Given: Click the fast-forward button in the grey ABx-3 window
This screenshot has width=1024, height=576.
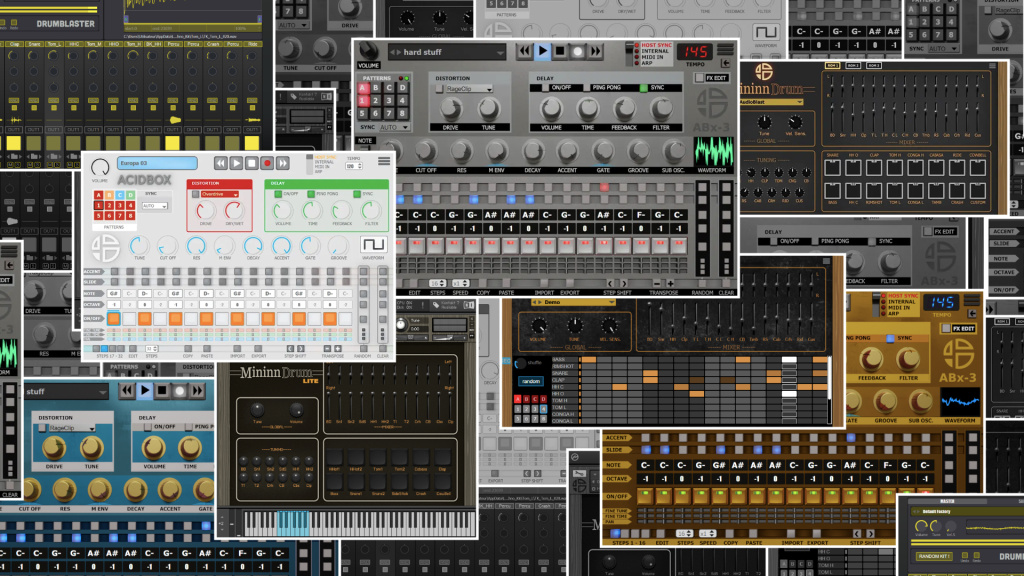Looking at the screenshot, I should coord(595,51).
